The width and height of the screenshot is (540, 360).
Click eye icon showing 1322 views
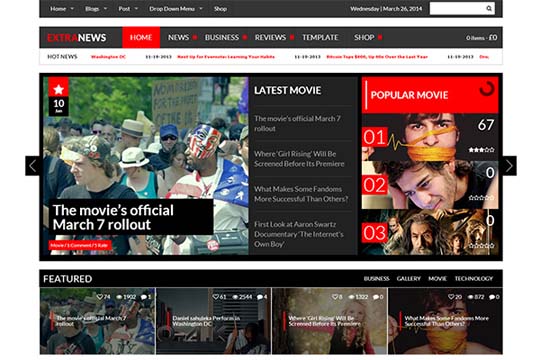point(351,297)
